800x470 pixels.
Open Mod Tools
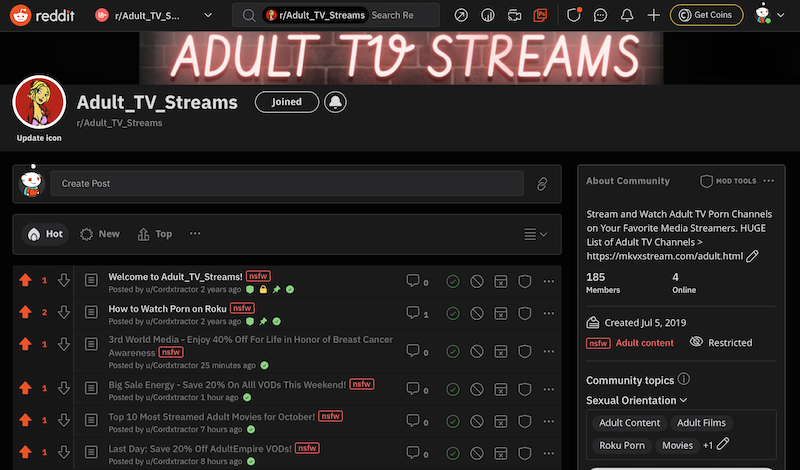[728, 181]
